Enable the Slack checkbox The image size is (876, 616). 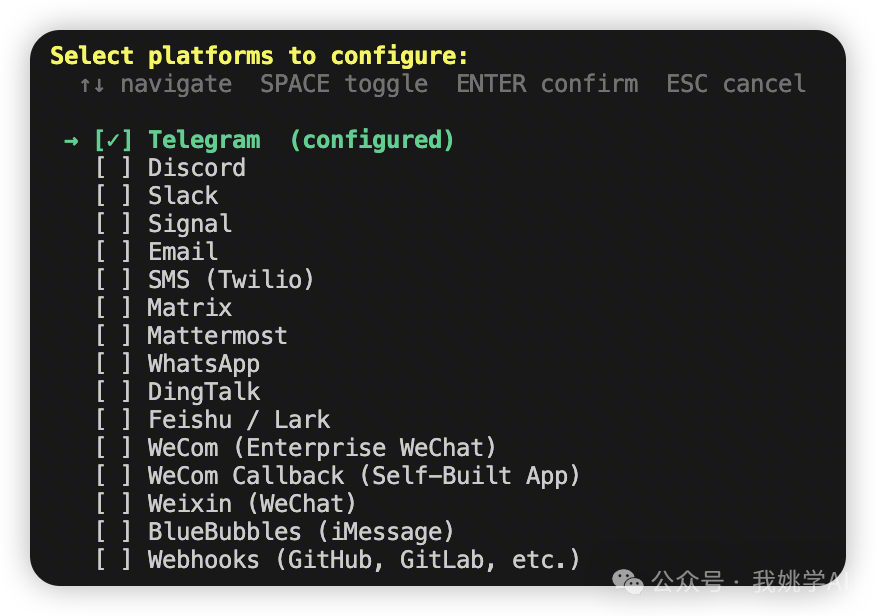click(x=113, y=196)
